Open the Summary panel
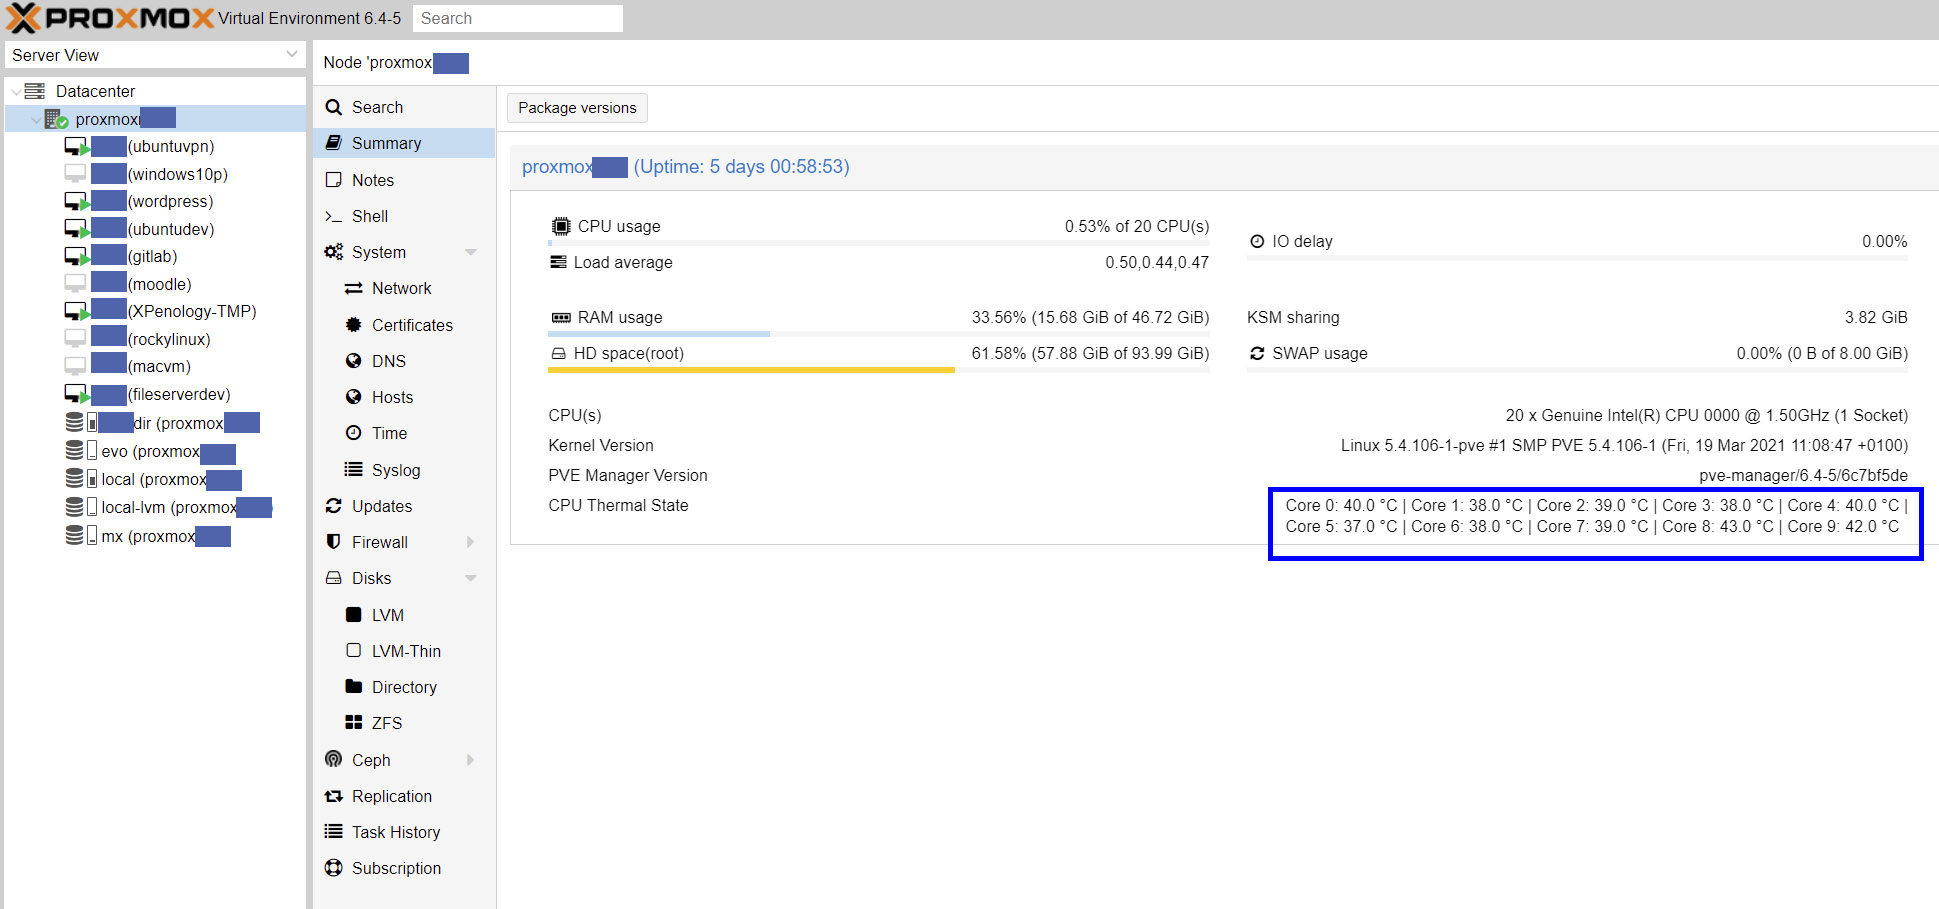The width and height of the screenshot is (1939, 909). [x=404, y=143]
